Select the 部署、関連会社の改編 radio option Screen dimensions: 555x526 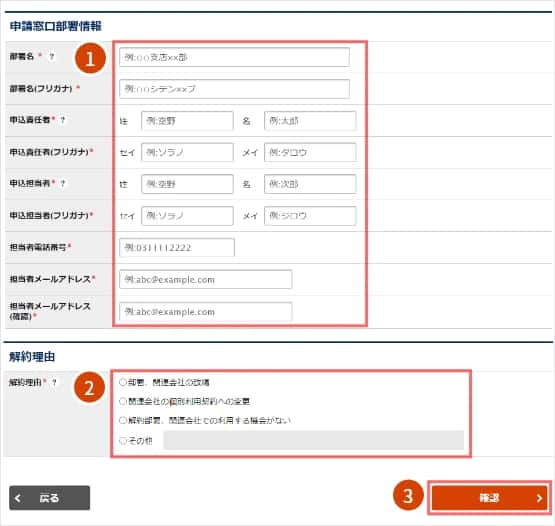(122, 382)
